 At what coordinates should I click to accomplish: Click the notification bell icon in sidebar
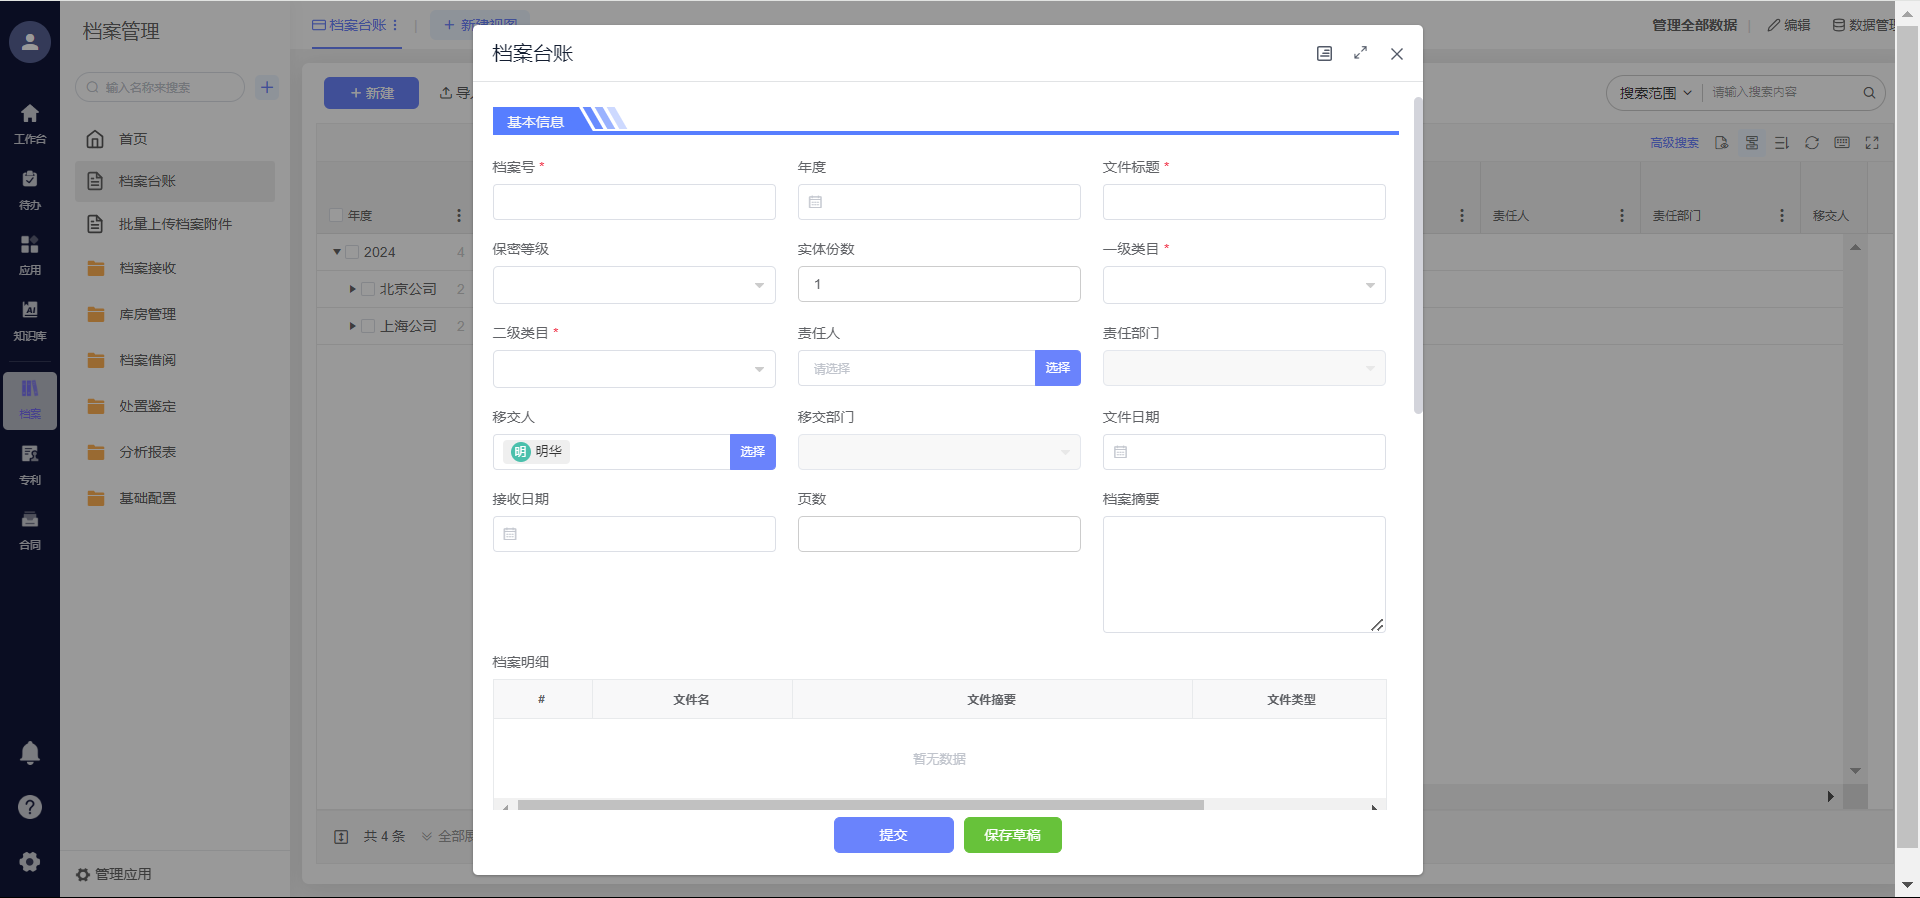click(30, 753)
